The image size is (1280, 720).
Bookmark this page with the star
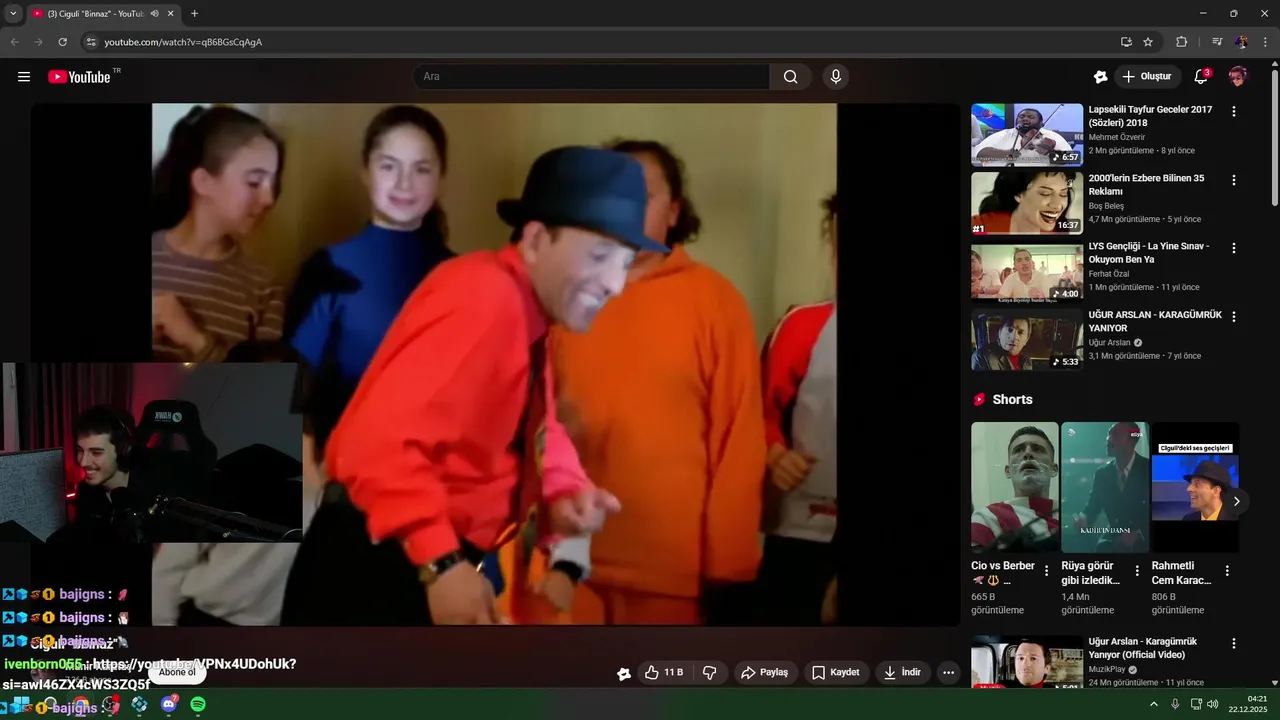click(x=1148, y=42)
